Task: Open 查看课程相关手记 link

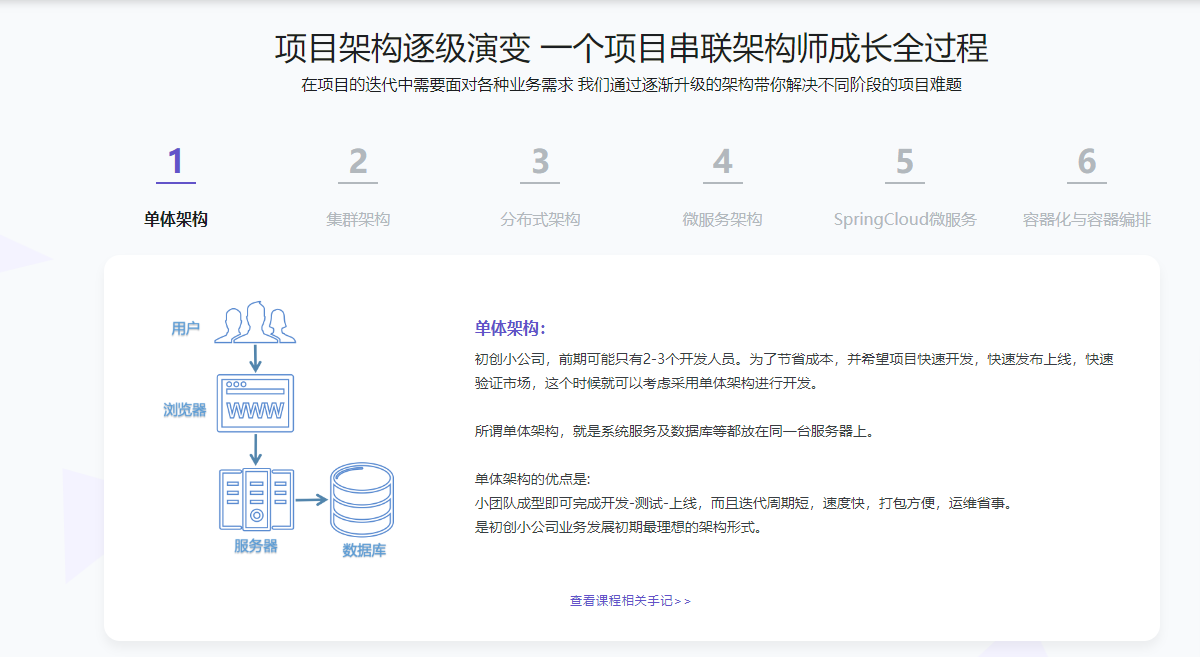Action: click(x=630, y=601)
